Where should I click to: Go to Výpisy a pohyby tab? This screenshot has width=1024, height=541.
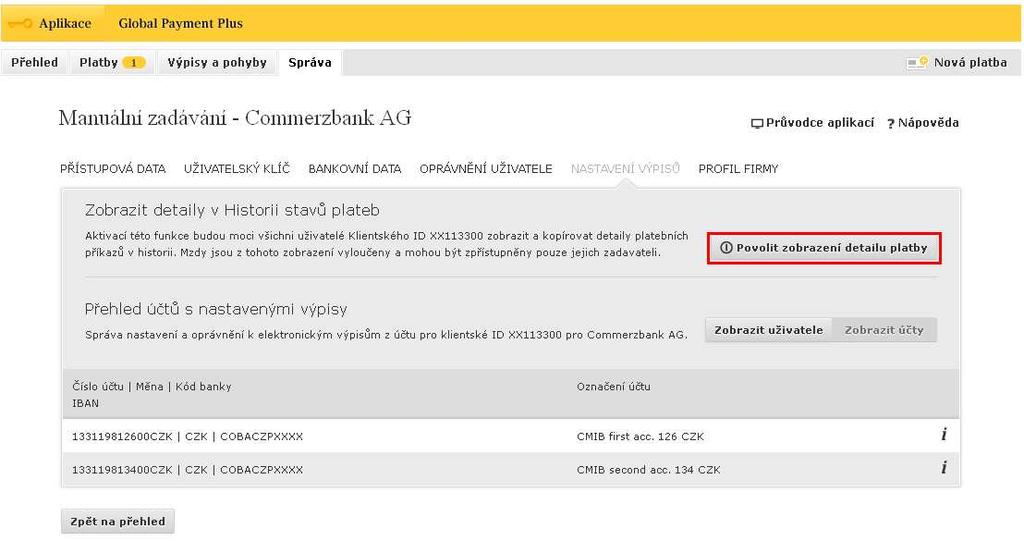point(217,63)
